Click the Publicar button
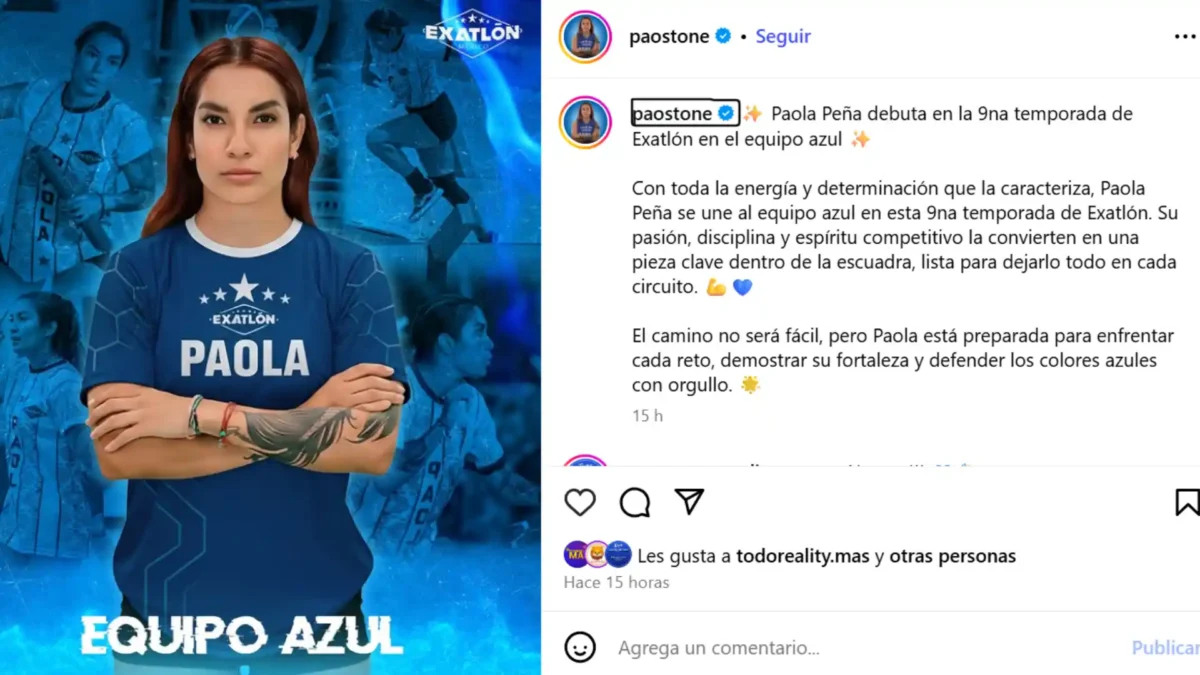The image size is (1200, 675). click(x=1165, y=648)
